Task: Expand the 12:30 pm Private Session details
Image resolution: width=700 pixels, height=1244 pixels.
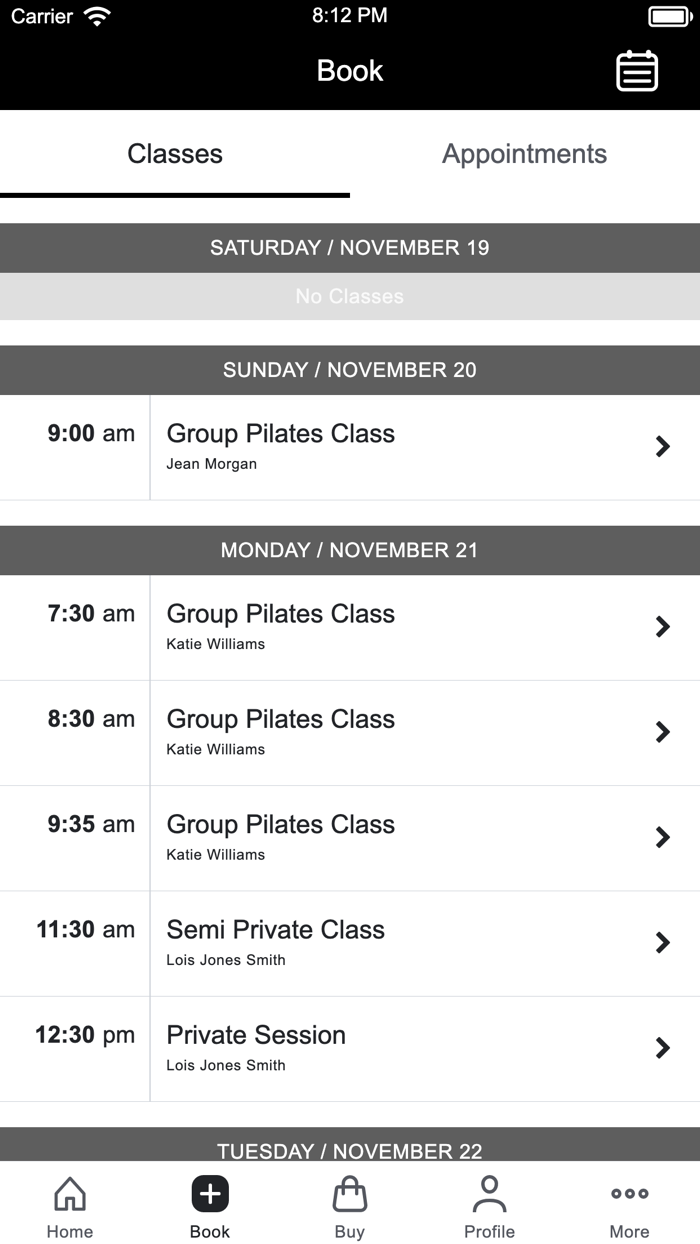Action: (663, 1048)
